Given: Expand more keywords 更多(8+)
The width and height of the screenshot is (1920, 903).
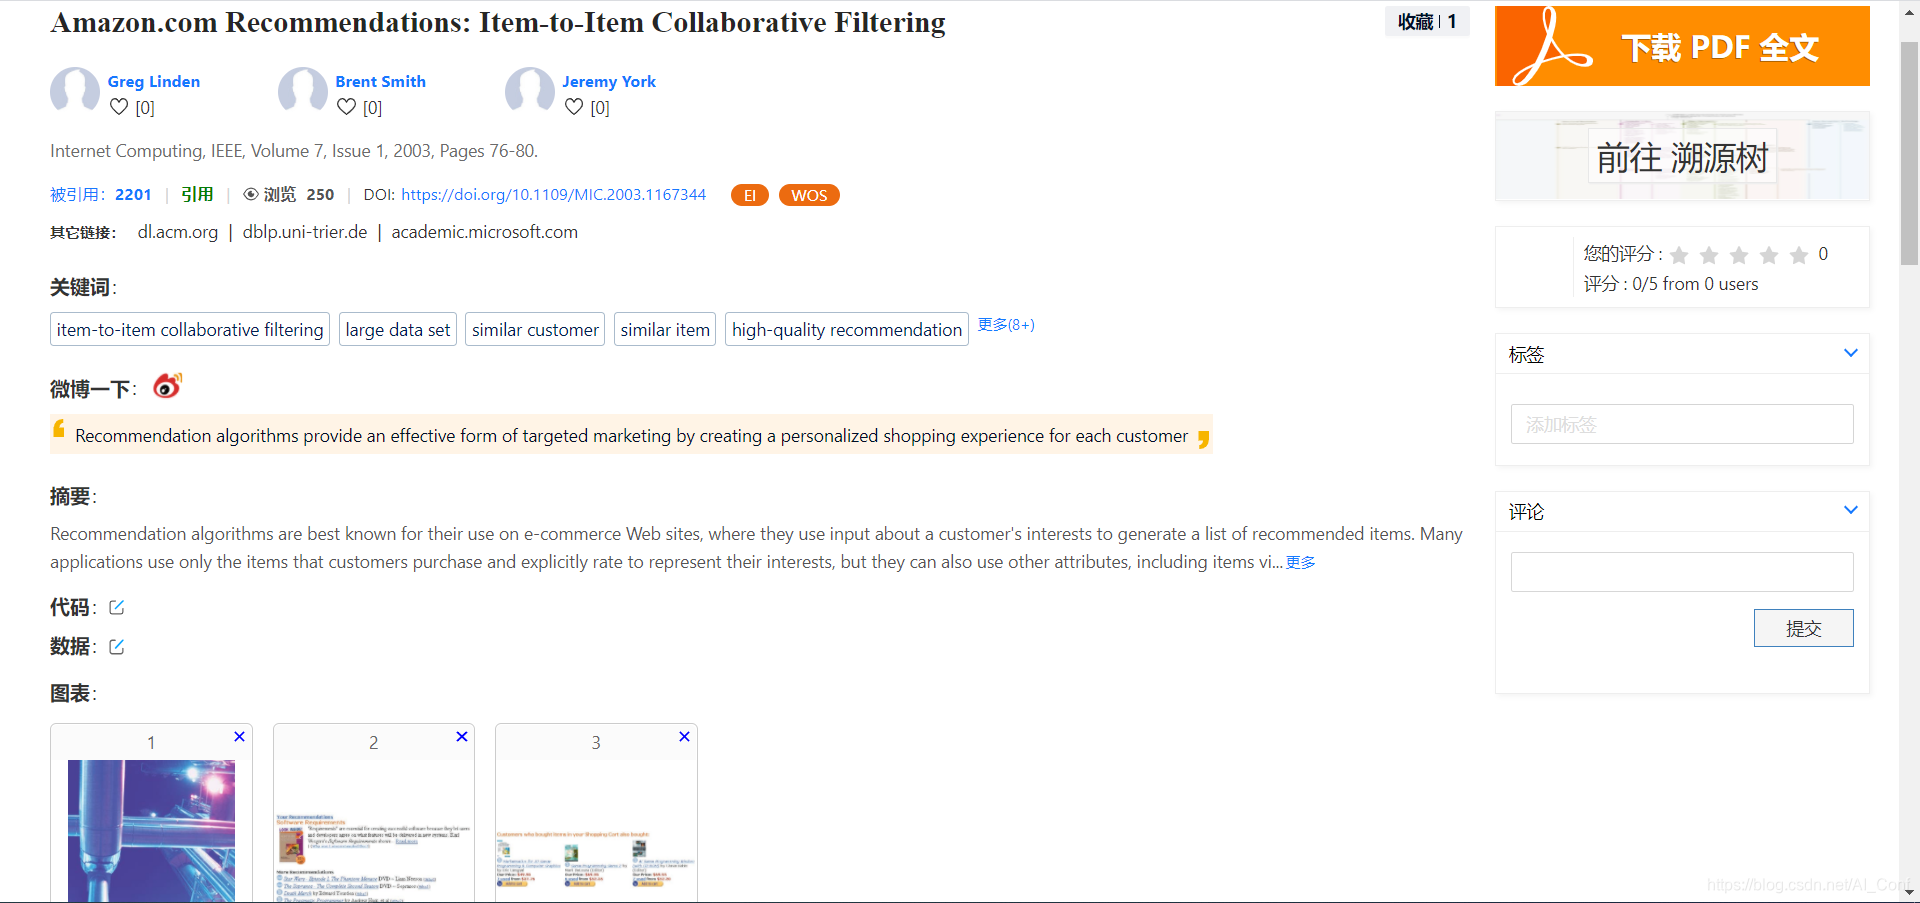Looking at the screenshot, I should click(1006, 325).
